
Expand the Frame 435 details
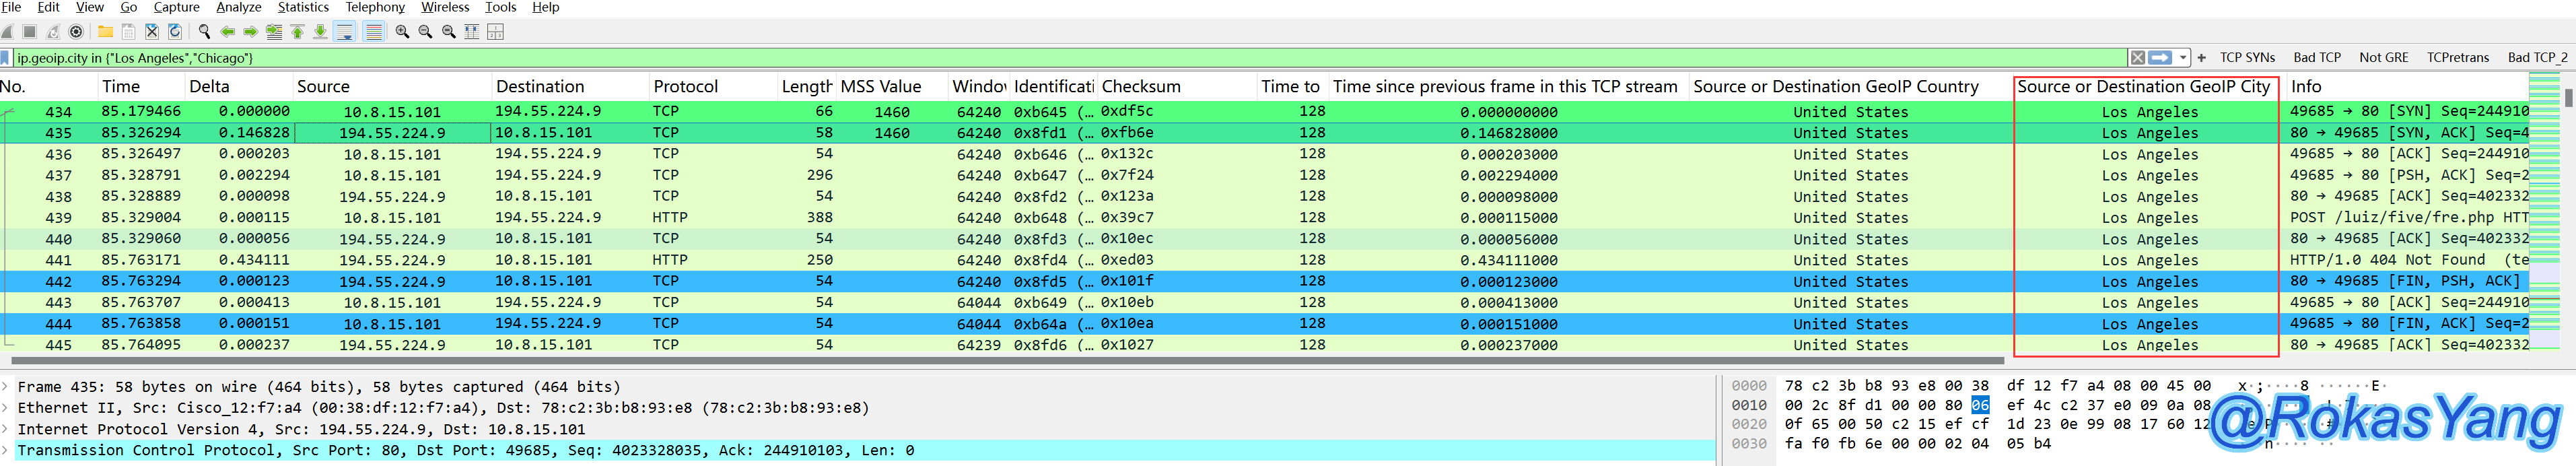point(6,387)
